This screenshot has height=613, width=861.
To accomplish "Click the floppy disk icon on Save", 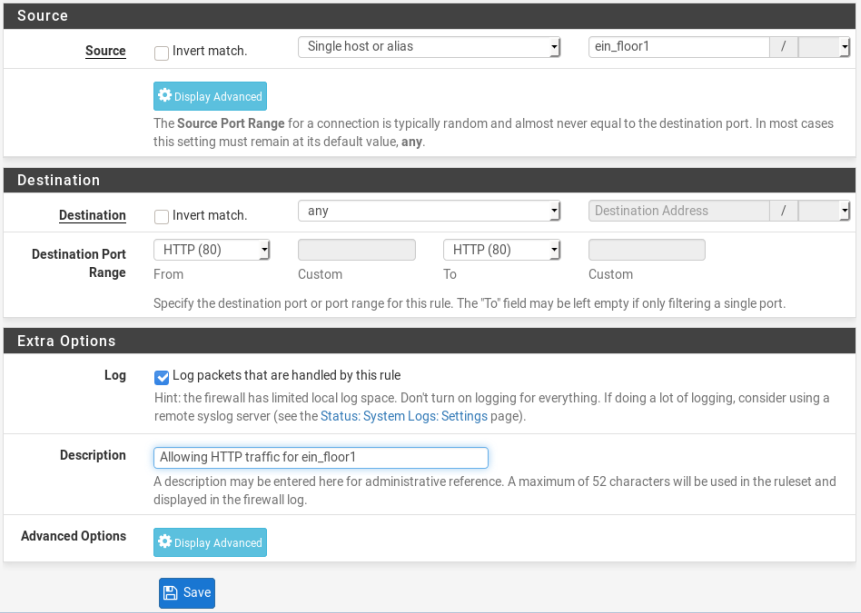I will [x=170, y=593].
